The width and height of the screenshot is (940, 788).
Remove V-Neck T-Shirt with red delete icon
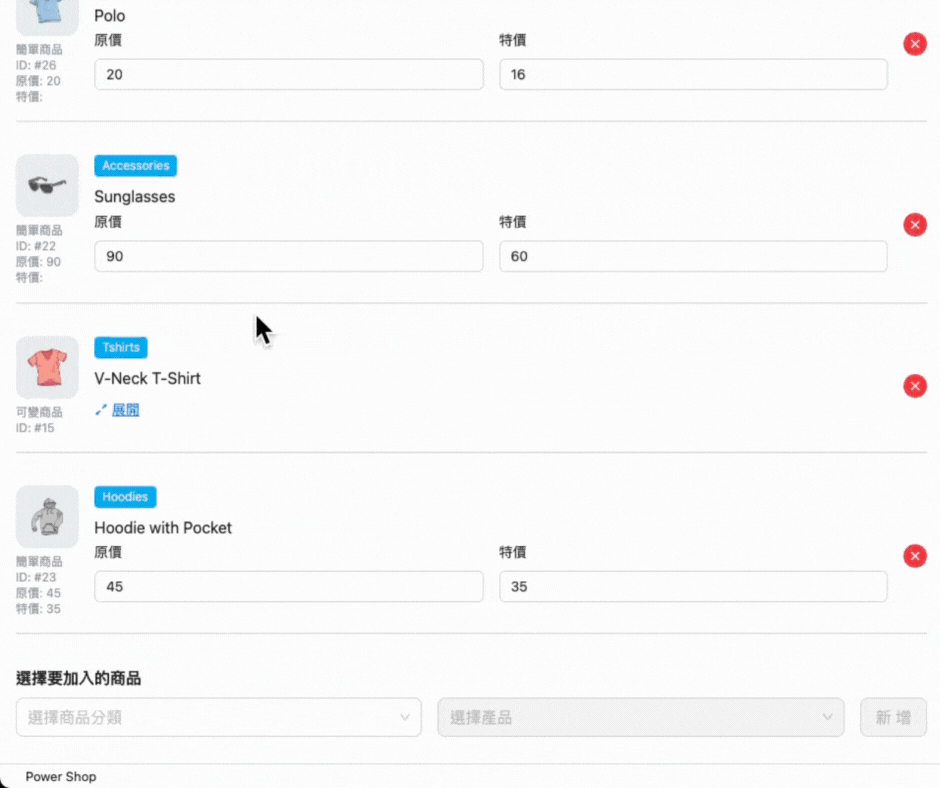pos(915,385)
